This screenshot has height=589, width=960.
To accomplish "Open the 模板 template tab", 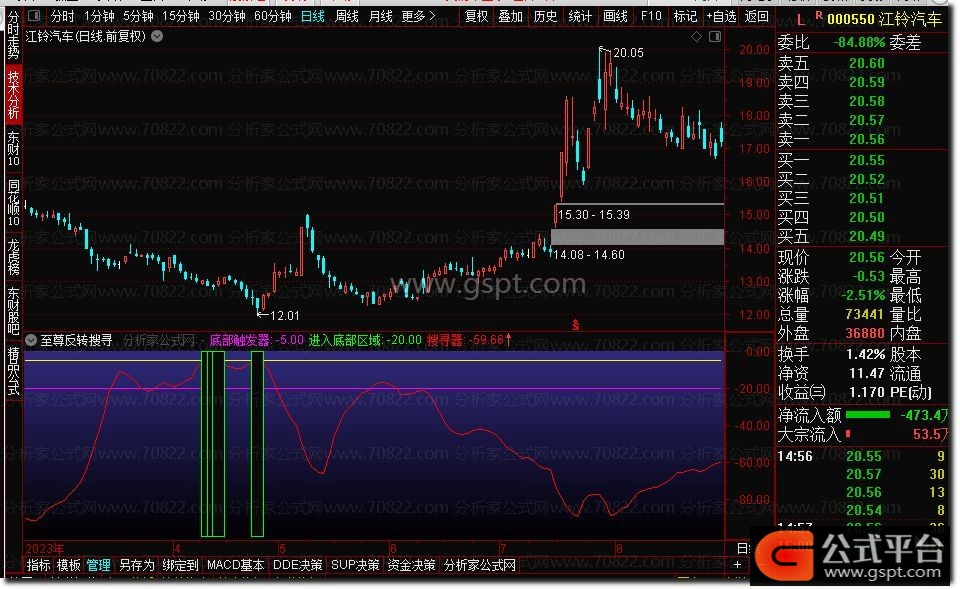I will (x=69, y=565).
